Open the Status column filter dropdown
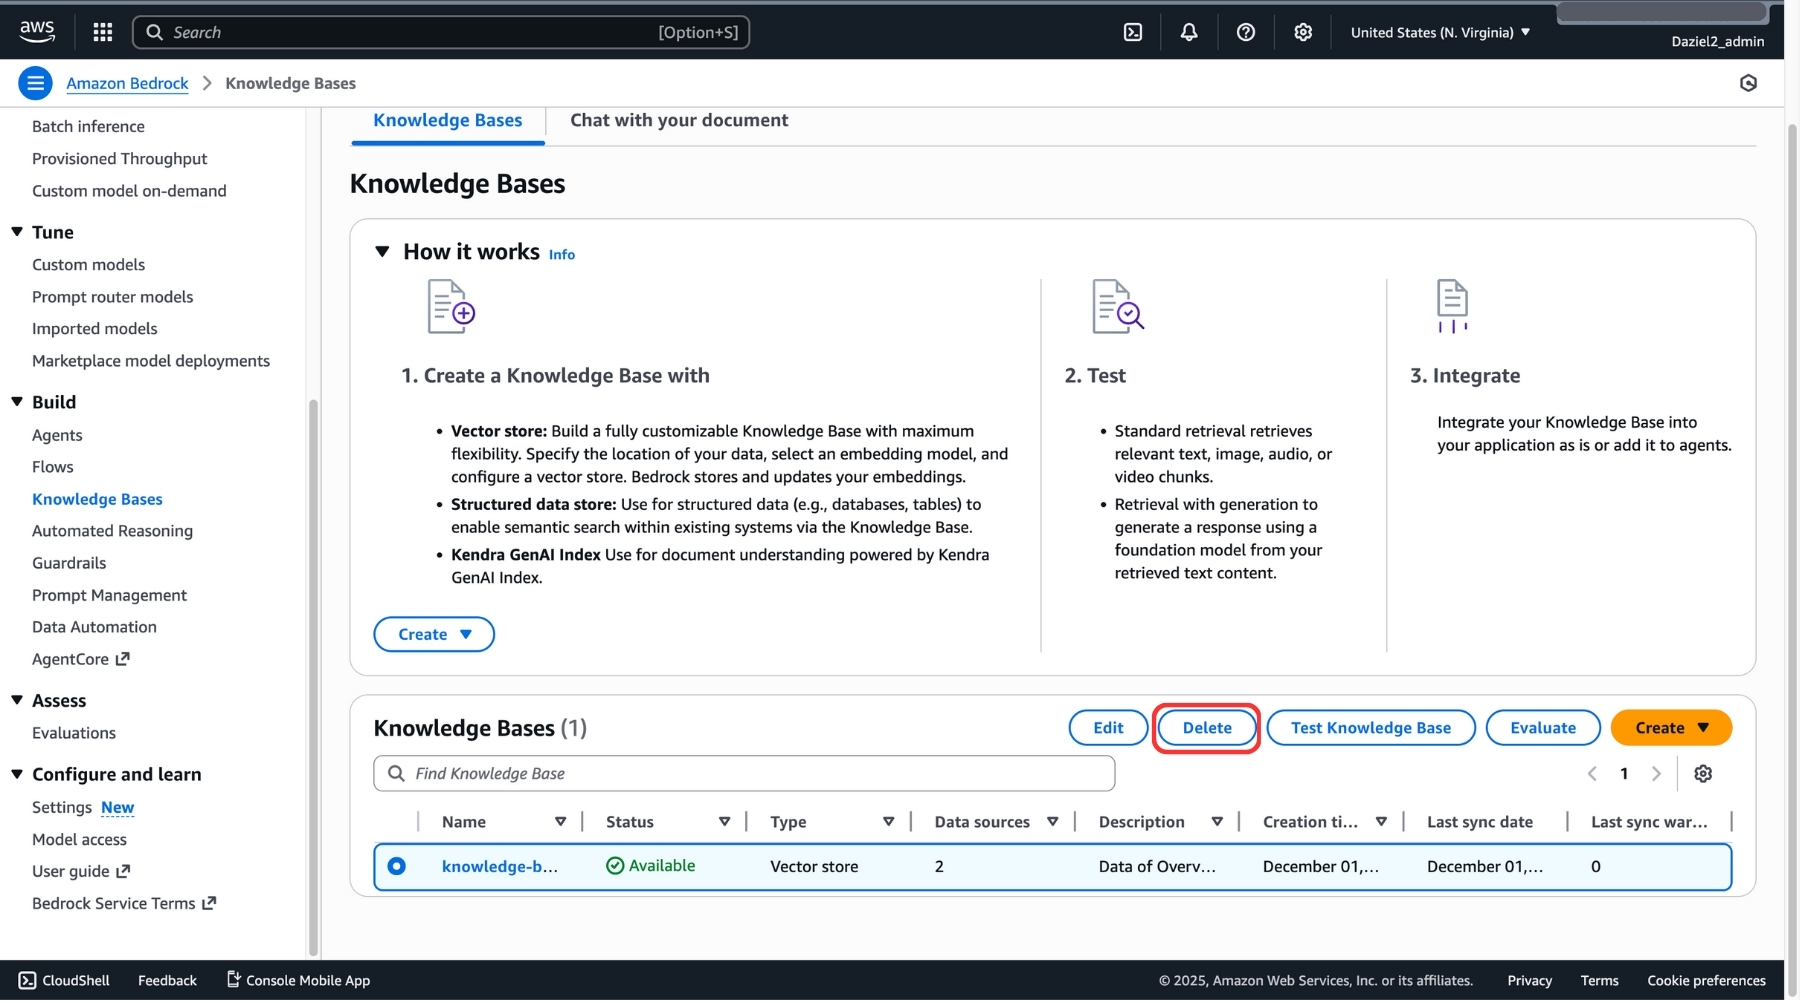The height and width of the screenshot is (1003, 1800). pyautogui.click(x=724, y=821)
